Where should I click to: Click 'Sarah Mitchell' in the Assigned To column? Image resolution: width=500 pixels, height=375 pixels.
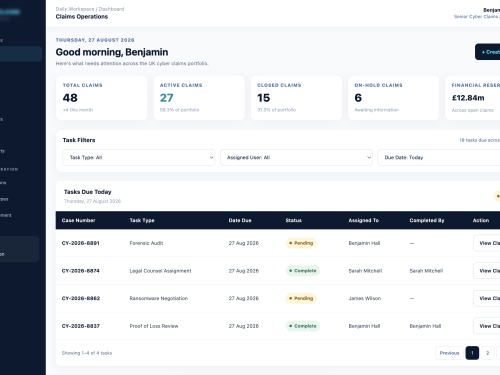tap(365, 271)
